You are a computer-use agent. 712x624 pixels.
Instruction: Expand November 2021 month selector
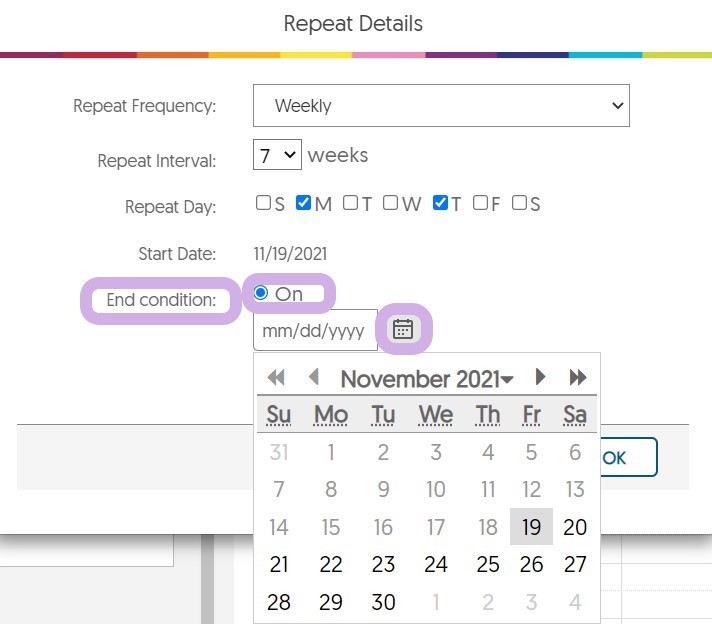(x=427, y=379)
